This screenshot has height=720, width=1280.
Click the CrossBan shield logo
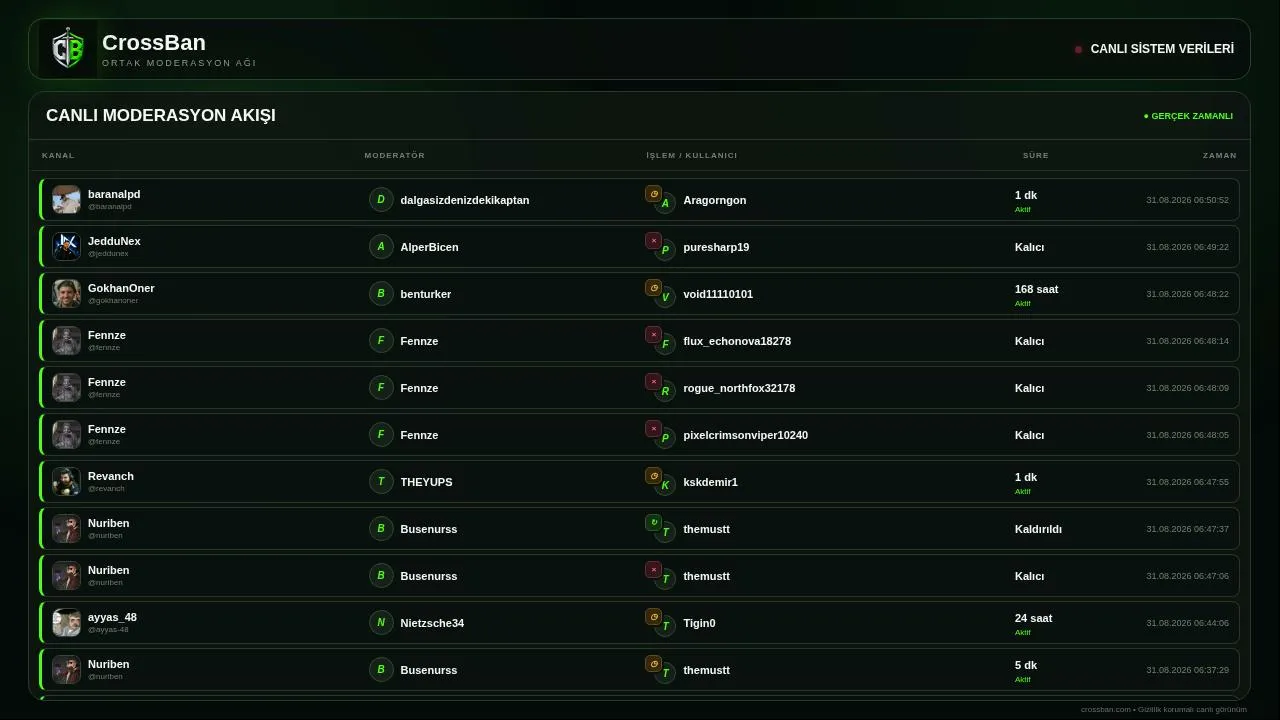(x=68, y=49)
